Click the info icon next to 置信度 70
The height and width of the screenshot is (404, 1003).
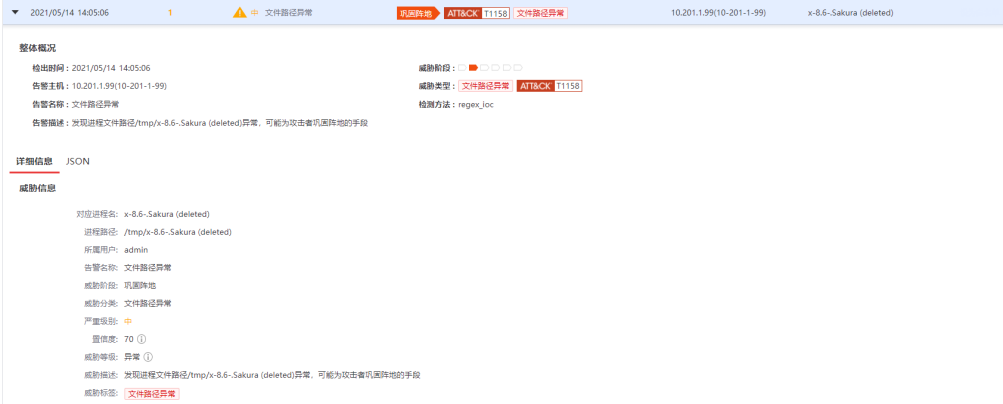click(142, 339)
